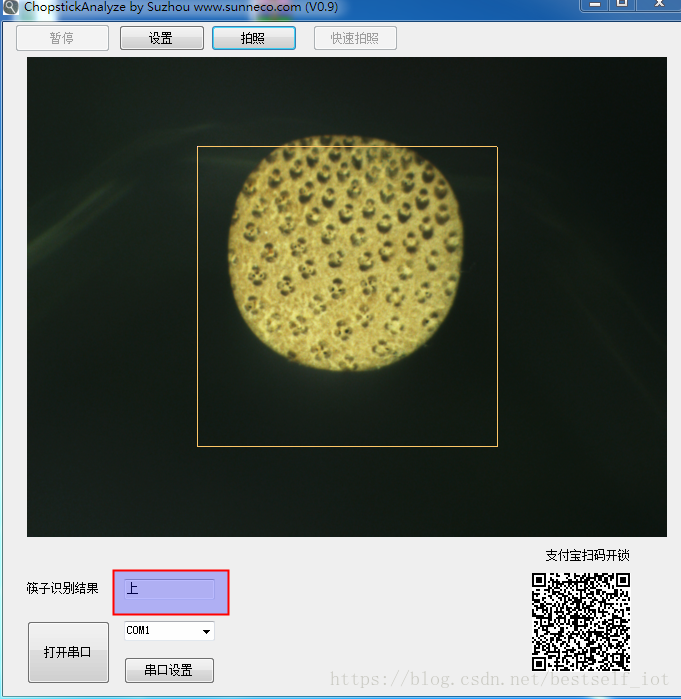Click the Alipay QR code image
Screen dimensions: 681x699
click(581, 622)
